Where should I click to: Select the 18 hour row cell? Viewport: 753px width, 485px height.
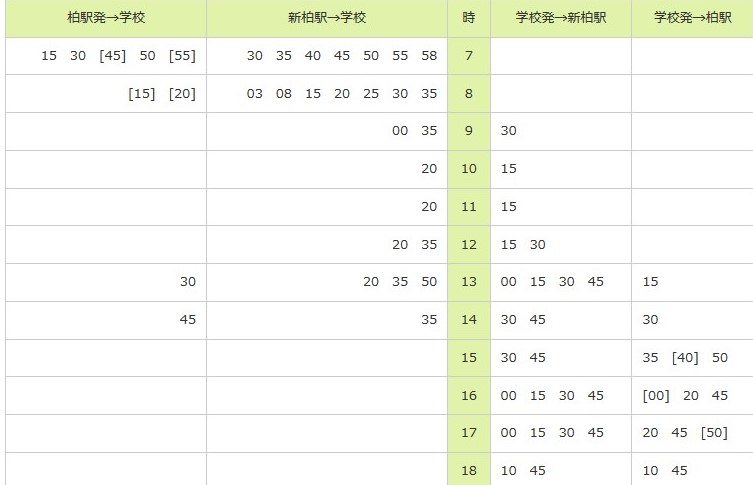point(469,469)
